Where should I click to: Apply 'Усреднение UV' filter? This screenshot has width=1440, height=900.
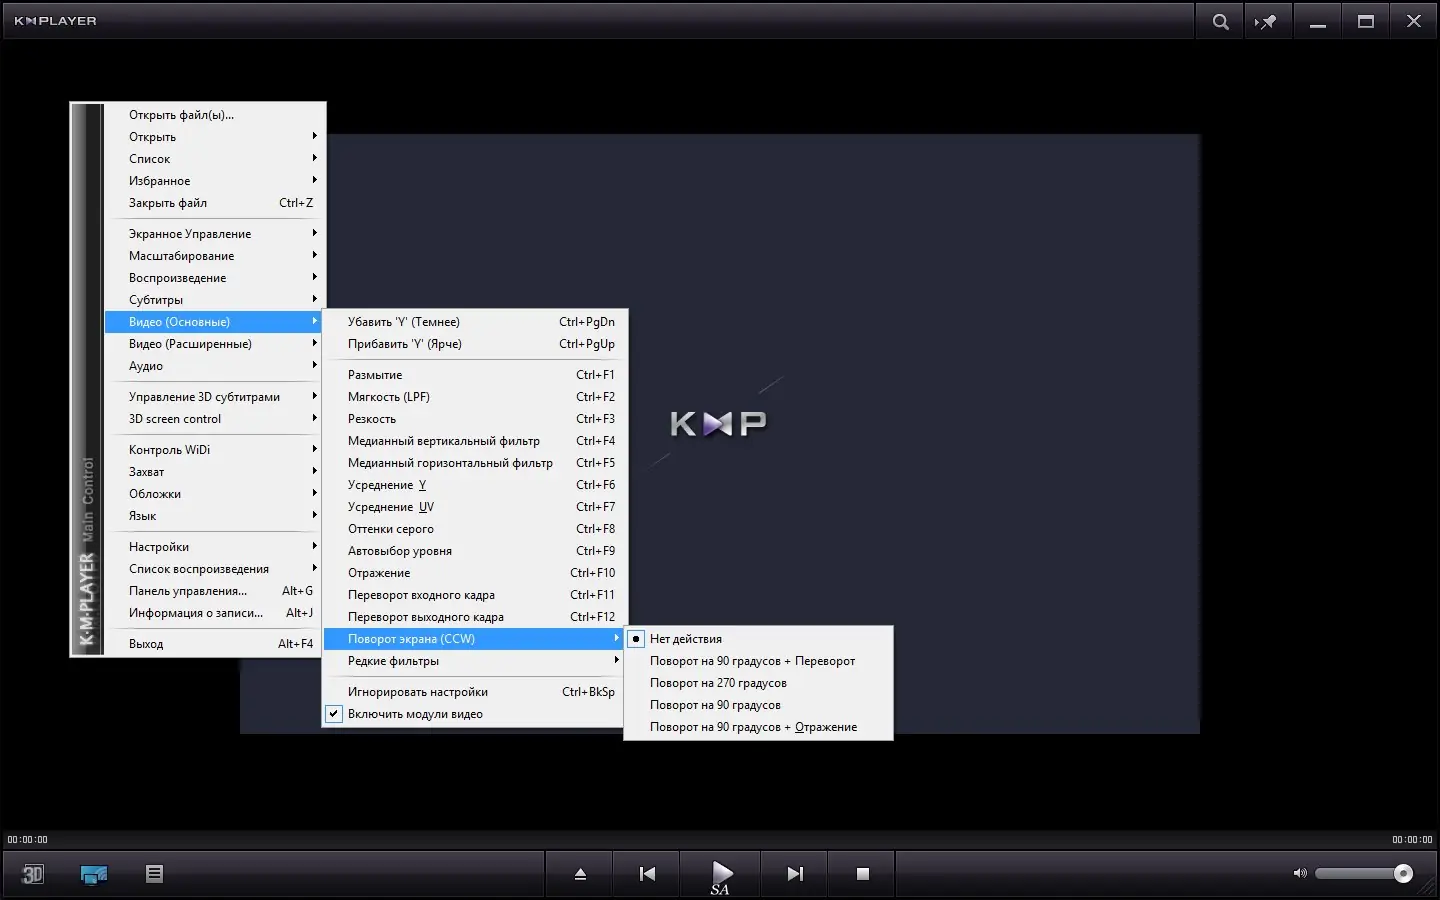[x=475, y=507]
